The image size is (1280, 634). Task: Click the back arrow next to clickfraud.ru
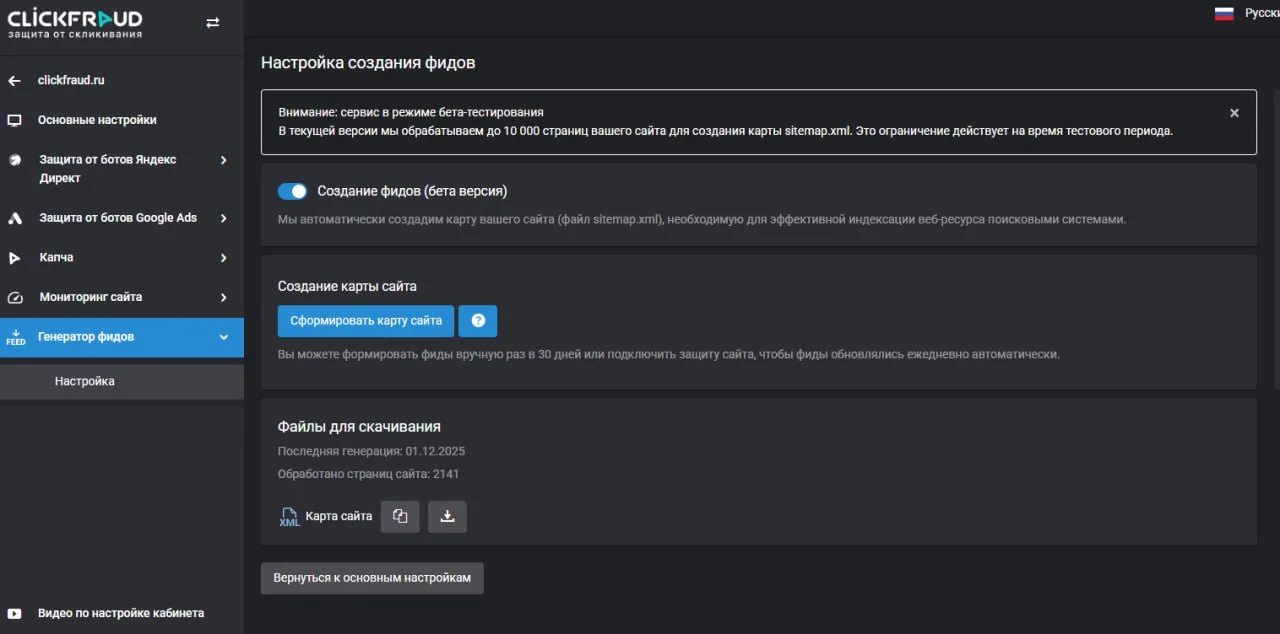point(14,81)
